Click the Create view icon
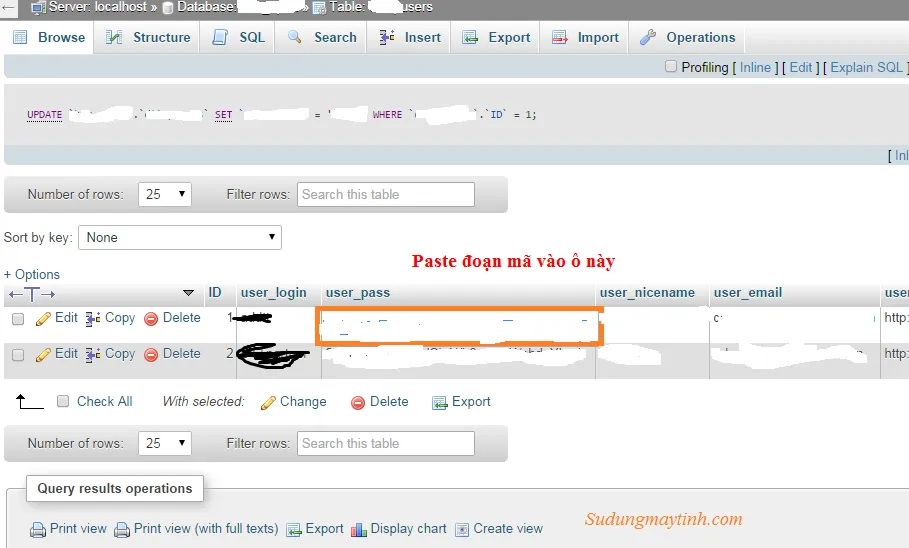 (x=462, y=530)
